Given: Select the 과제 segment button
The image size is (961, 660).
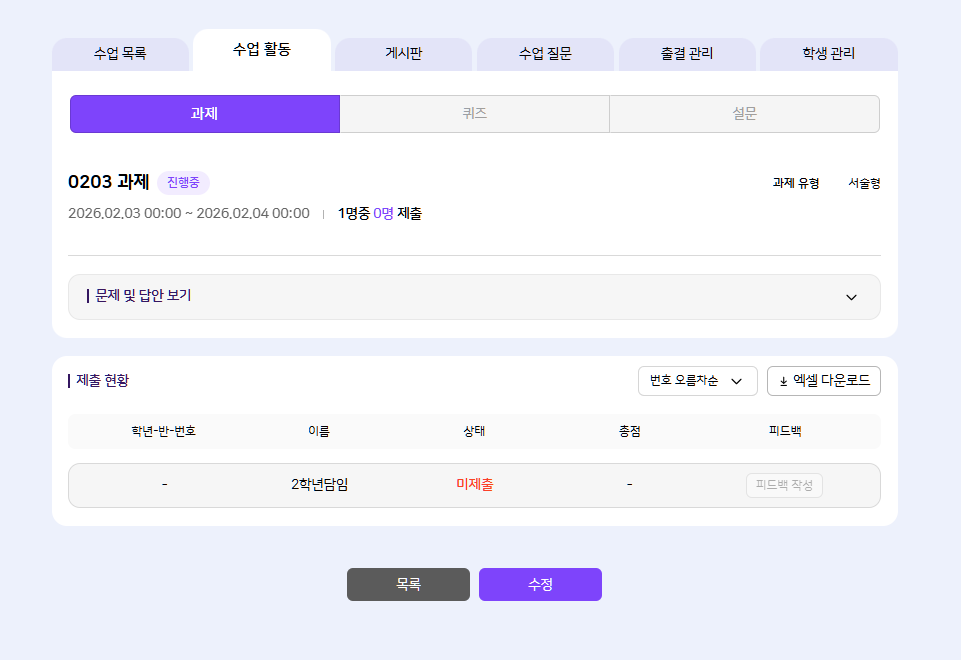Looking at the screenshot, I should tap(205, 114).
